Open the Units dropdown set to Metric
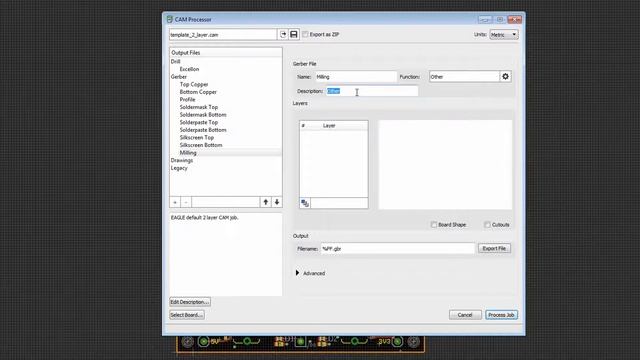This screenshot has width=640, height=360. coord(504,35)
